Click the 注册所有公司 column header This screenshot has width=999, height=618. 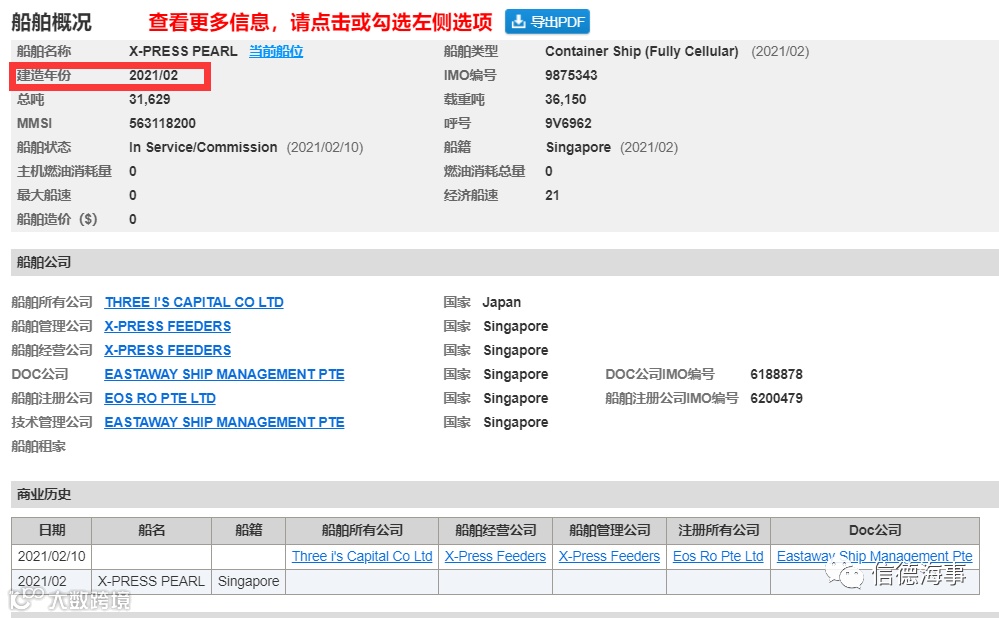click(718, 530)
